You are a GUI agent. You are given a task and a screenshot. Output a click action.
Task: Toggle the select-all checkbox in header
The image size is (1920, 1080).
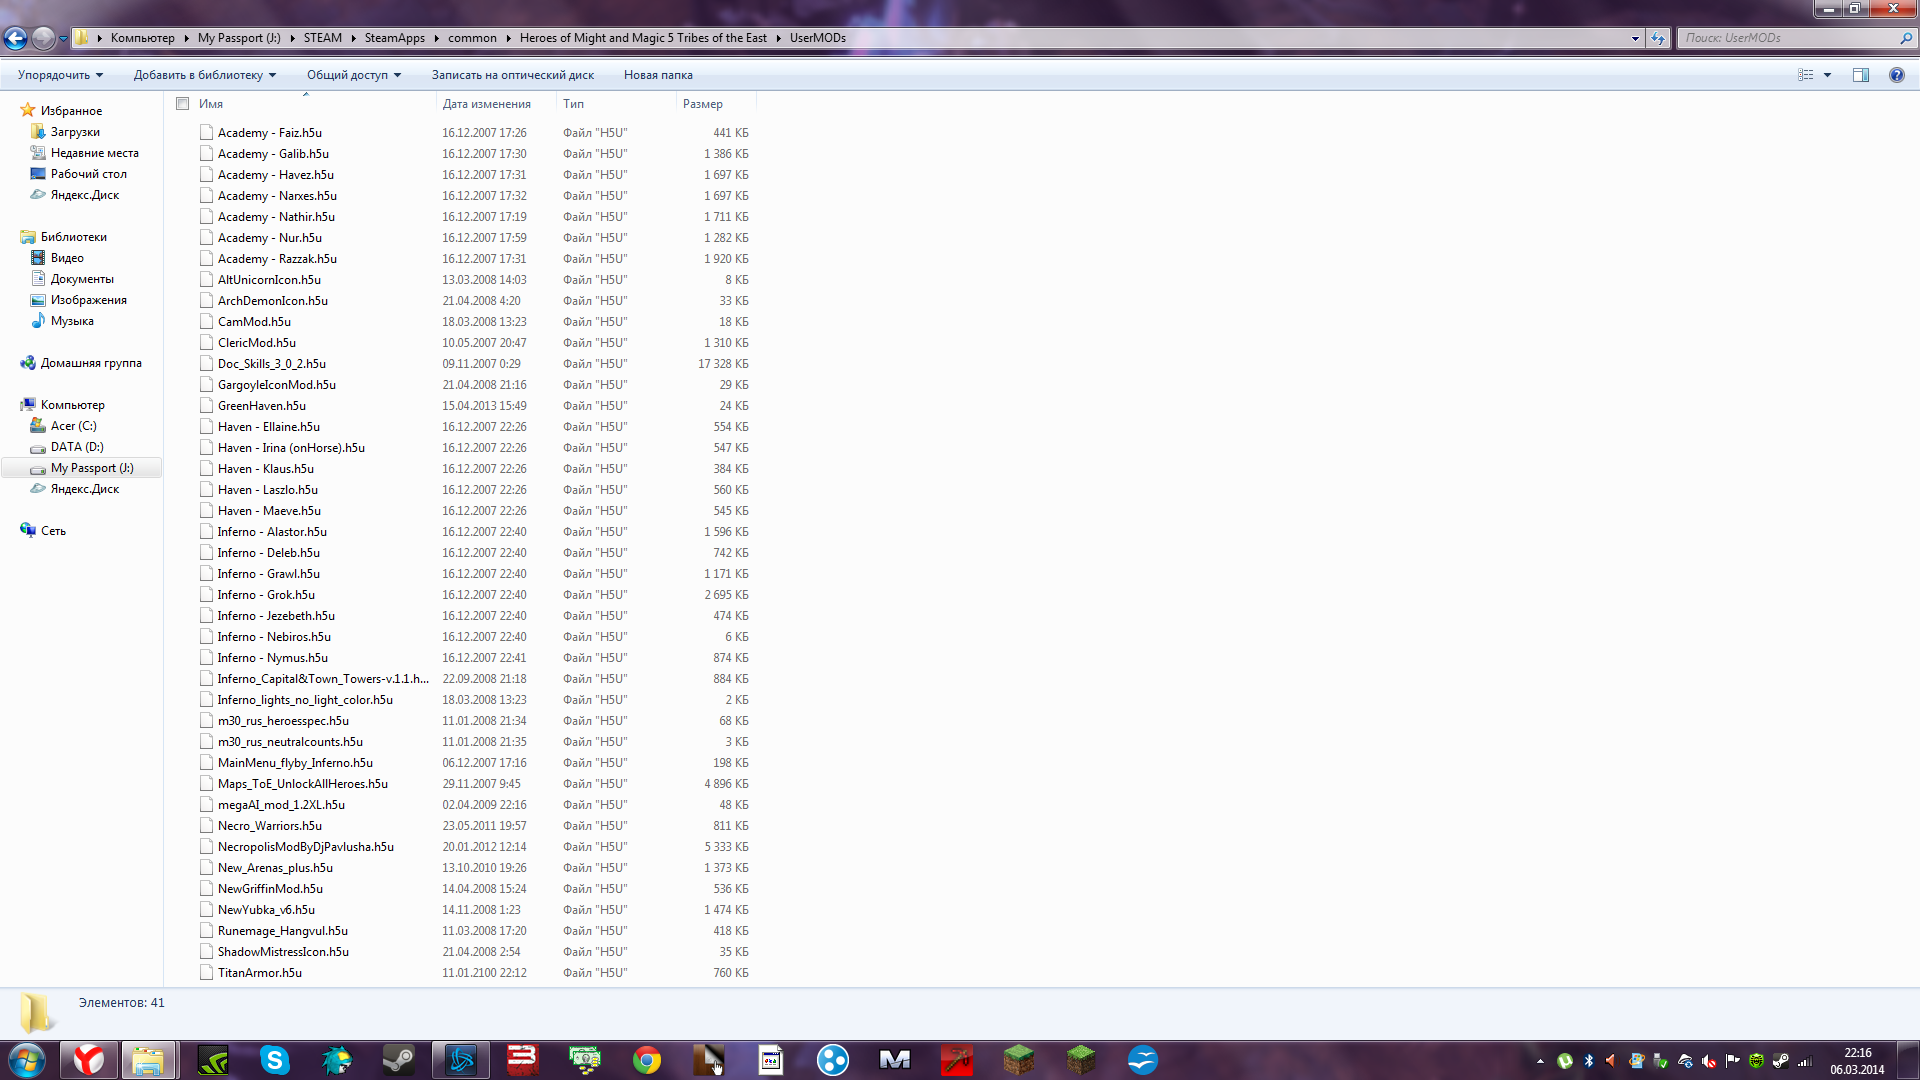pos(182,103)
